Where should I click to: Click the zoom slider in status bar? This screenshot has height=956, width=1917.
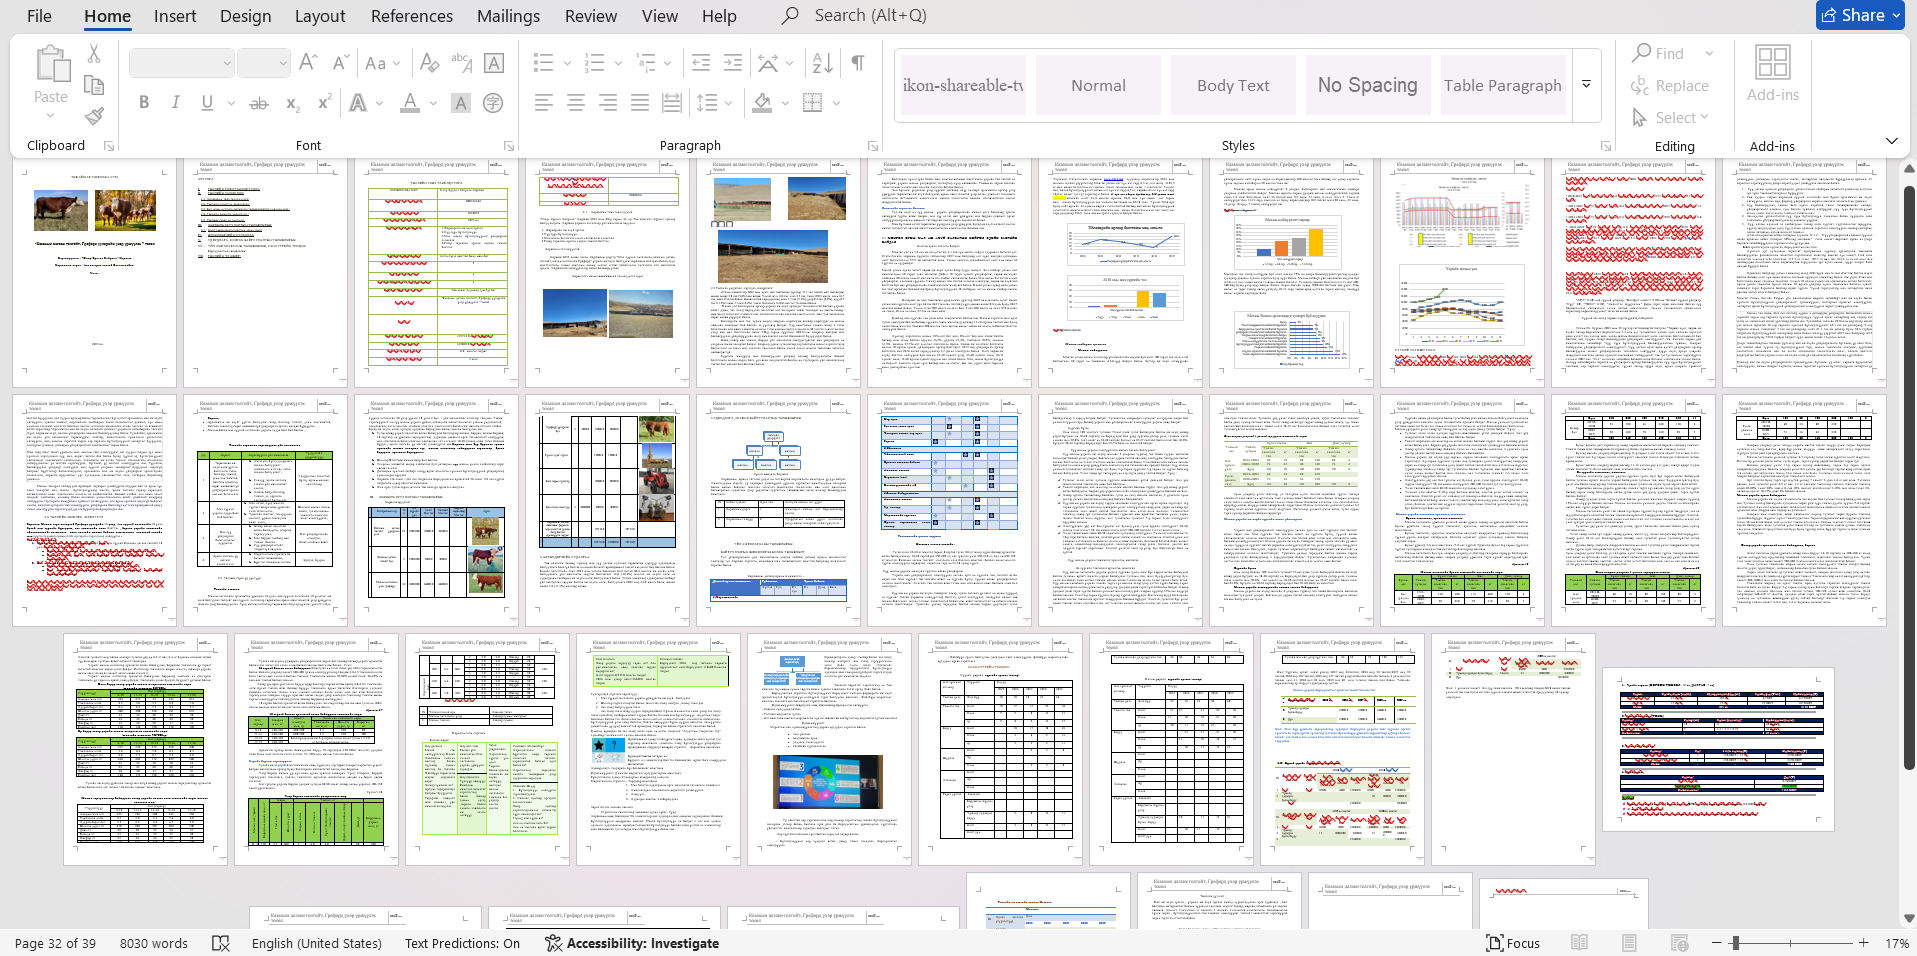[1789, 943]
